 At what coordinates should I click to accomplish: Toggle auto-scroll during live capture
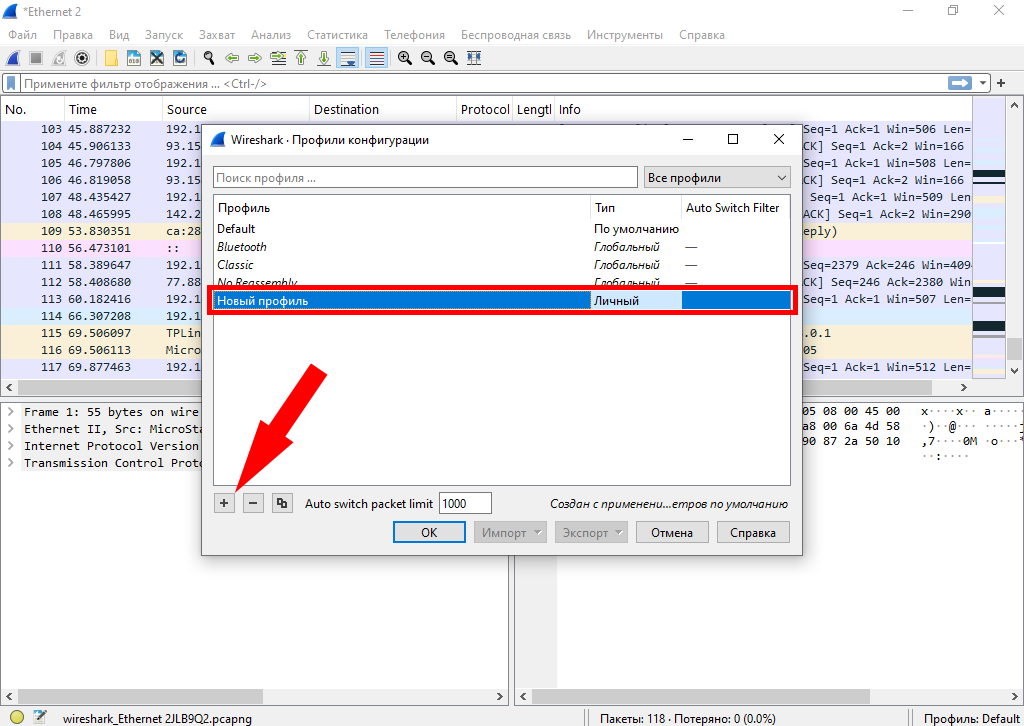pos(347,58)
